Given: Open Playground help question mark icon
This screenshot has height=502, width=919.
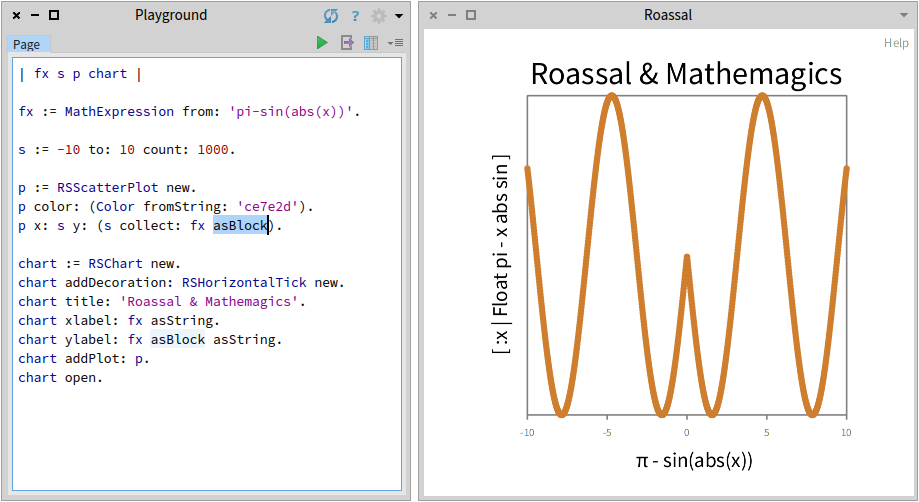Looking at the screenshot, I should pos(355,16).
